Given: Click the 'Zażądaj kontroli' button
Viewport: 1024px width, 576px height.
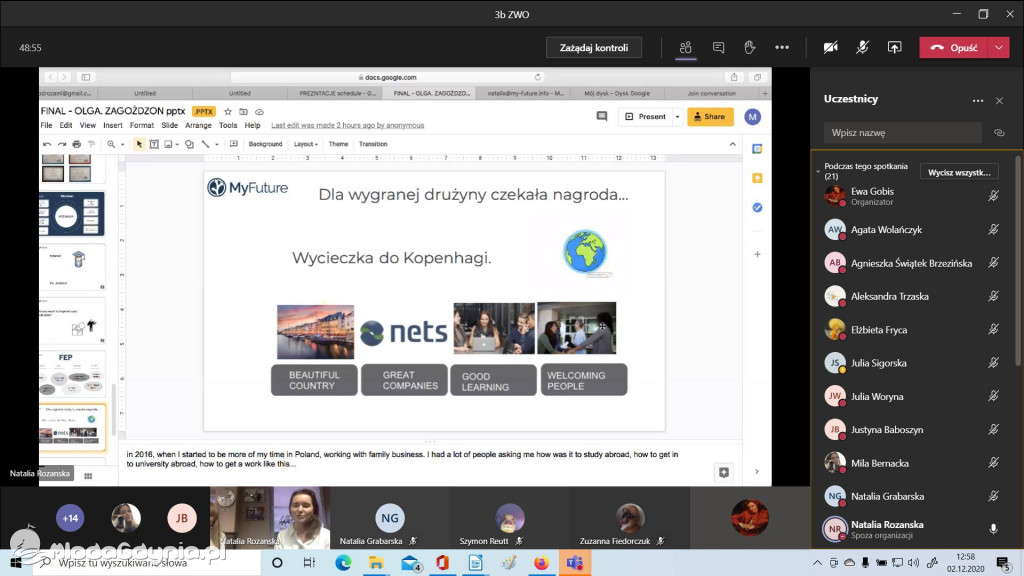Looking at the screenshot, I should 594,47.
